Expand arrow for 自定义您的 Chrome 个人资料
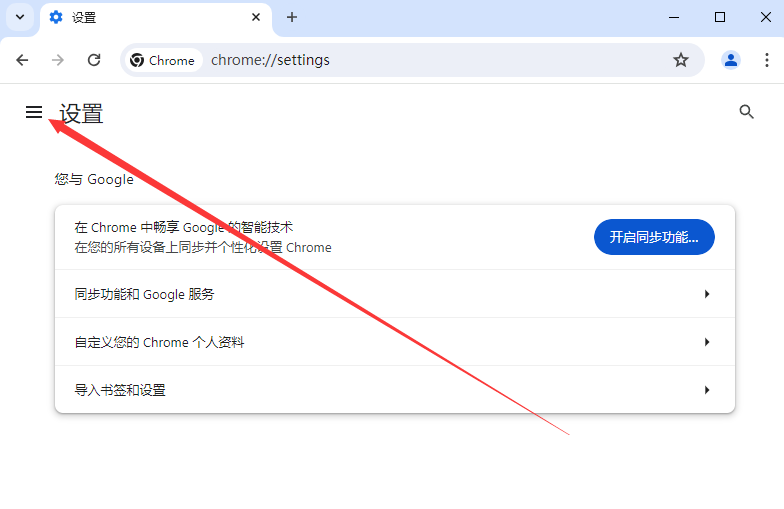784x509 pixels. click(x=706, y=342)
